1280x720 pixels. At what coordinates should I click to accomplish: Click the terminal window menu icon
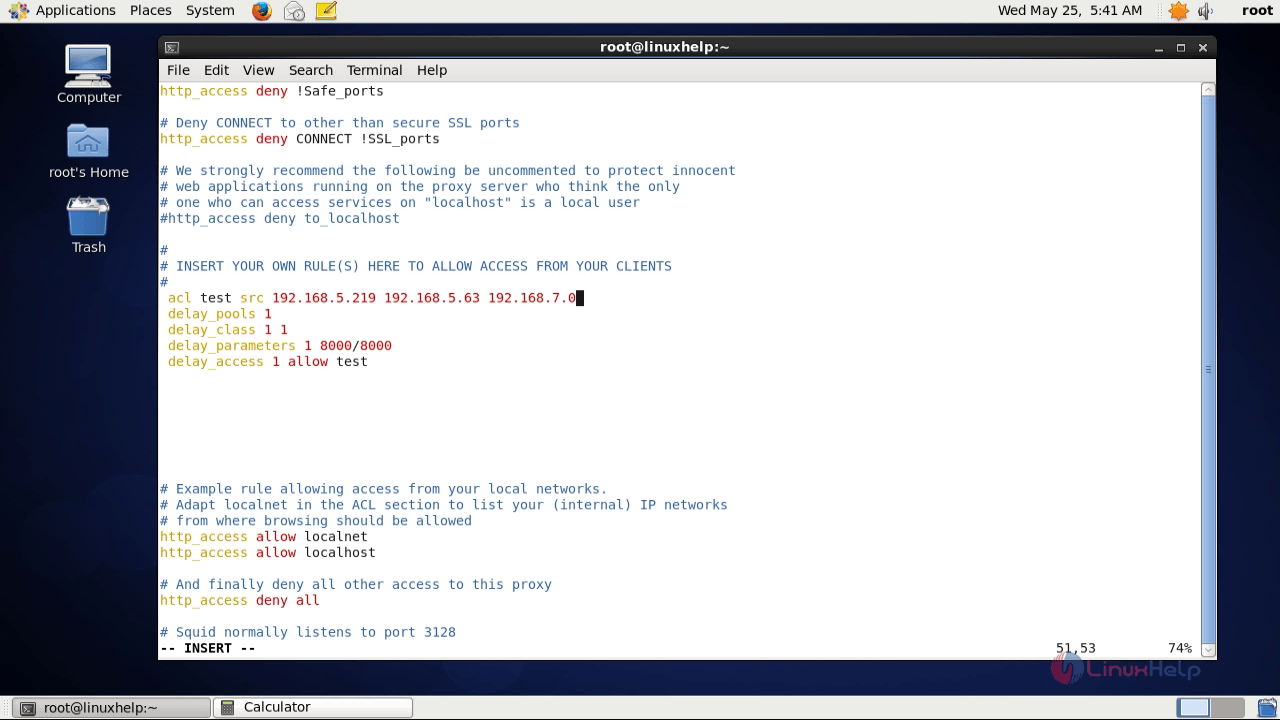(x=171, y=47)
